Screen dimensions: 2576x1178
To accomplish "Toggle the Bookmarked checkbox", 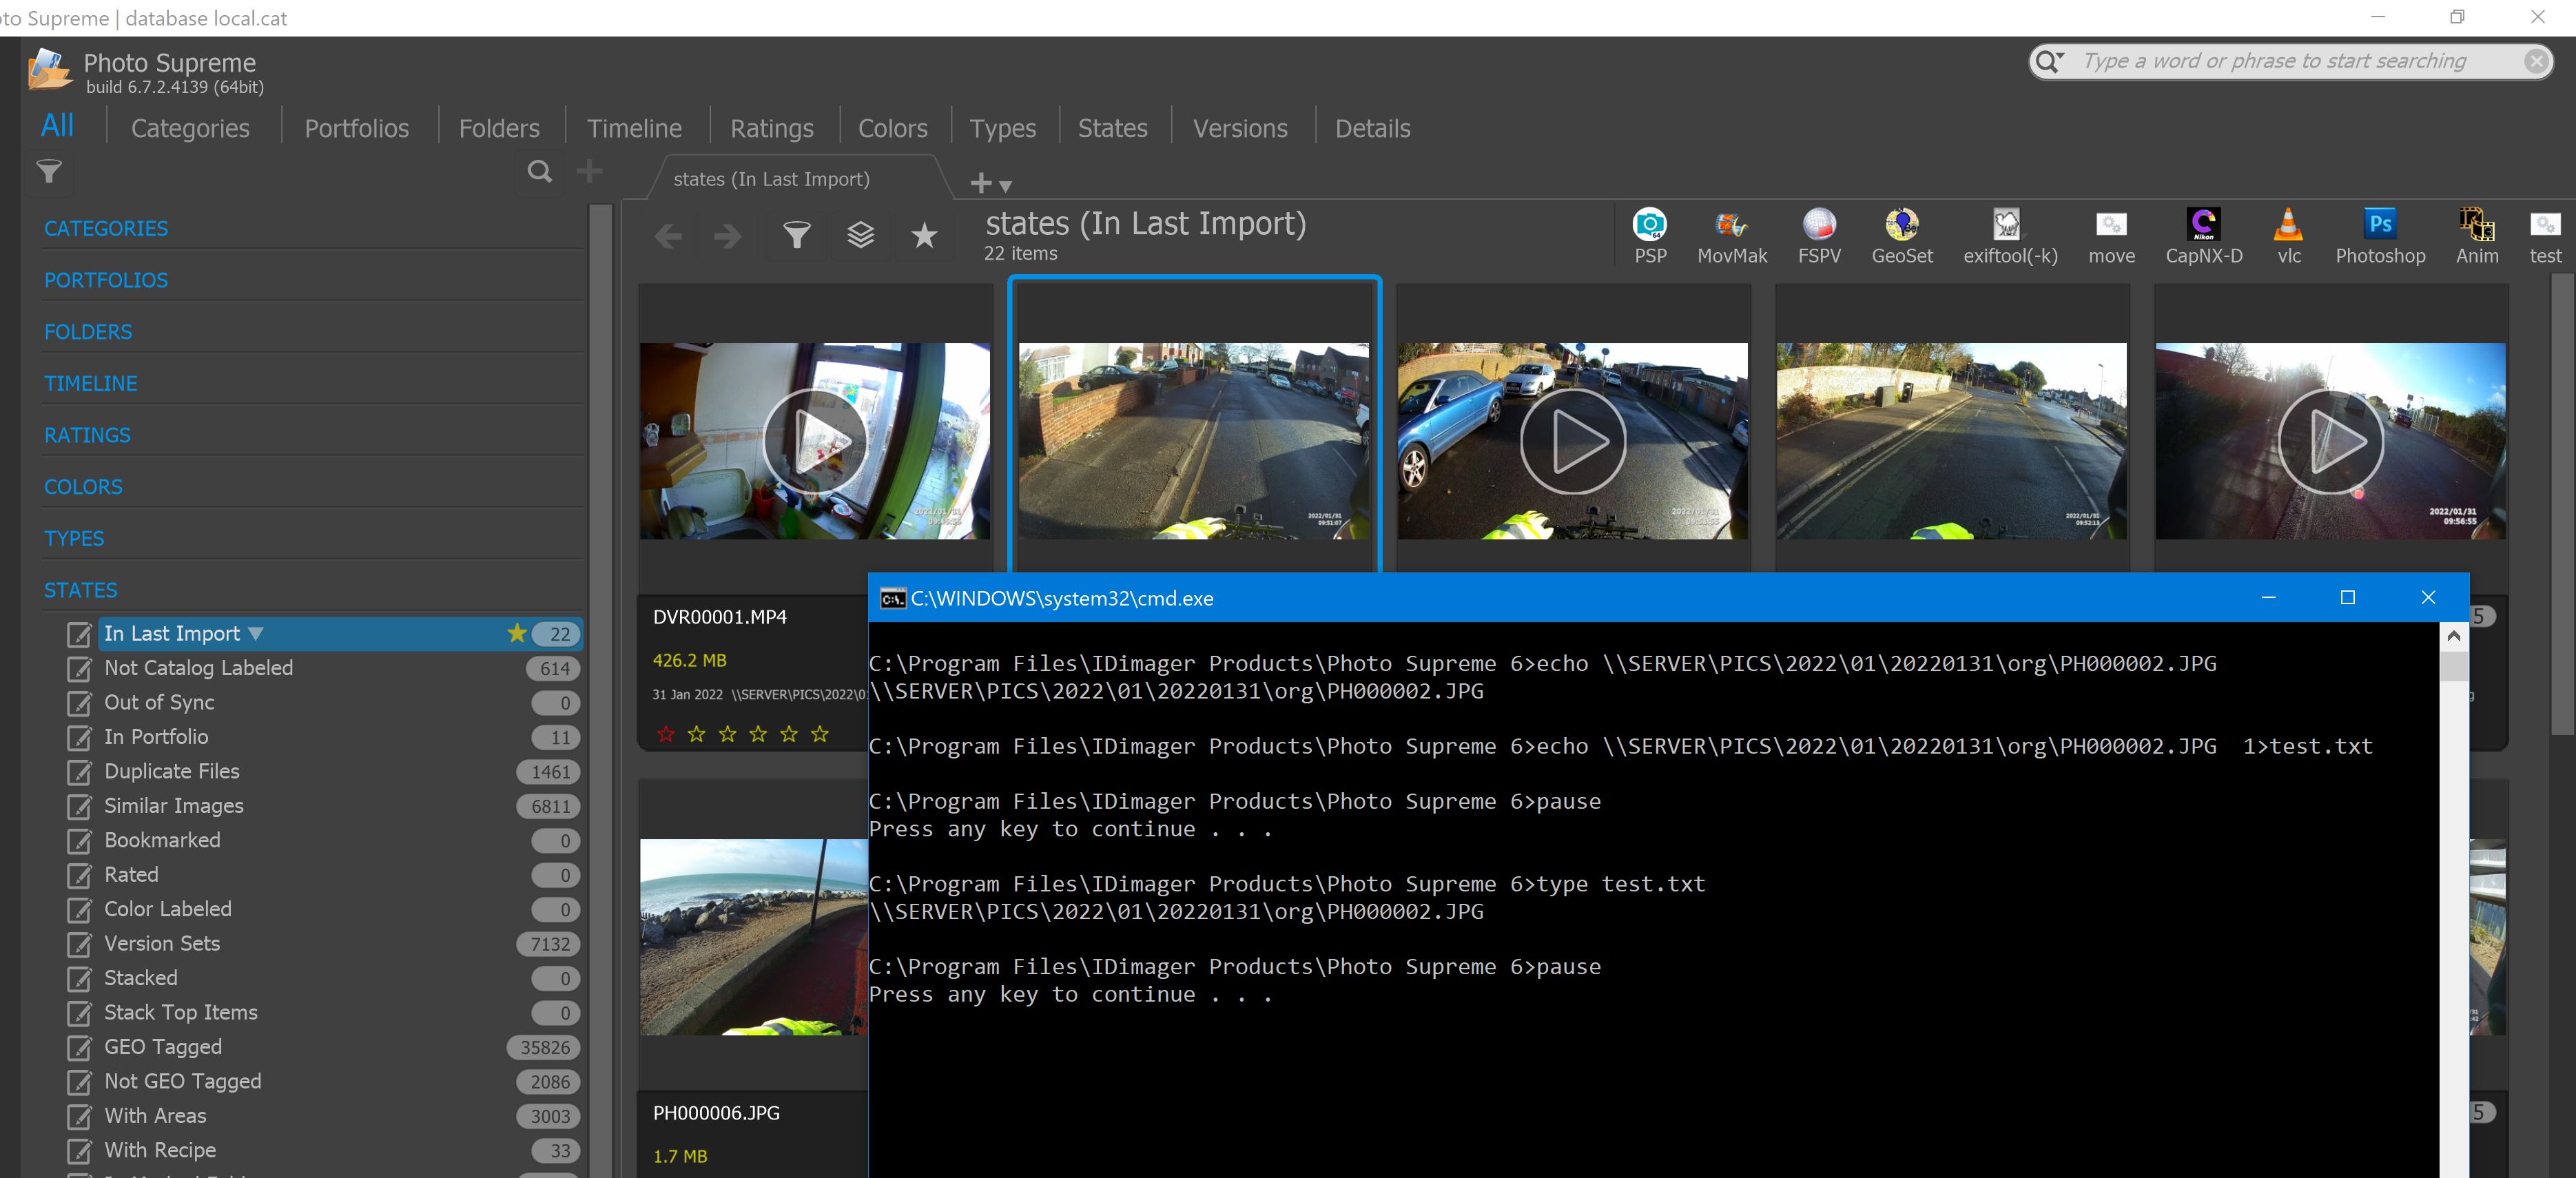I will coord(79,841).
